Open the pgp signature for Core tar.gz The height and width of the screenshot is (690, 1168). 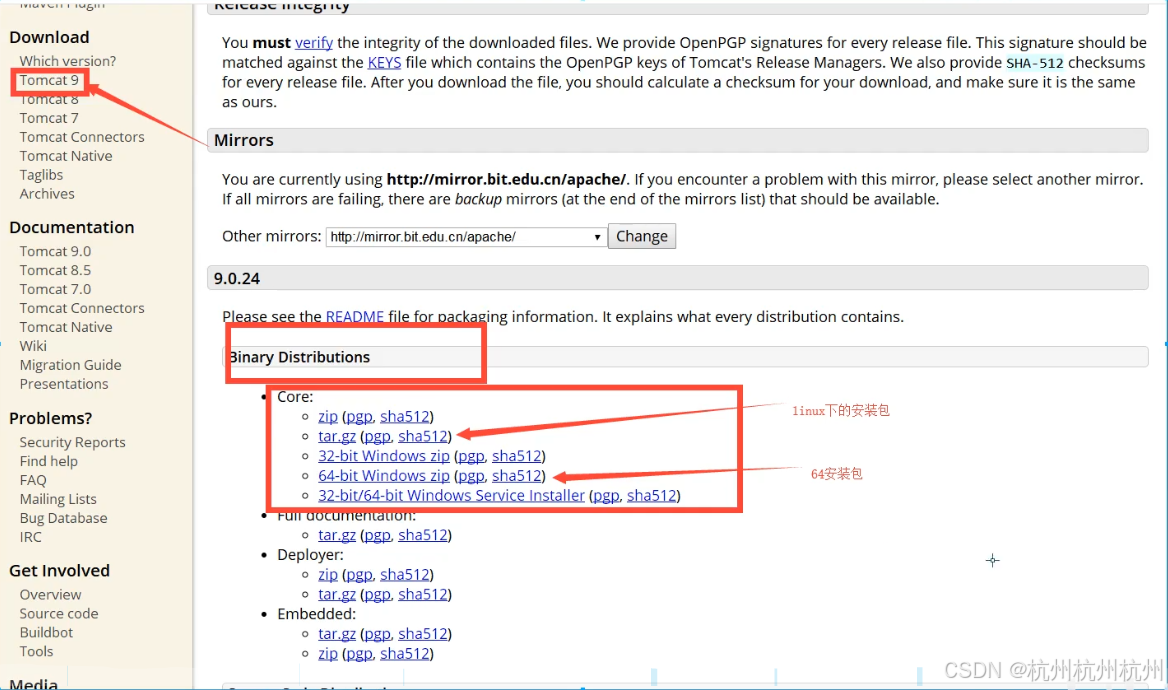[x=377, y=437]
